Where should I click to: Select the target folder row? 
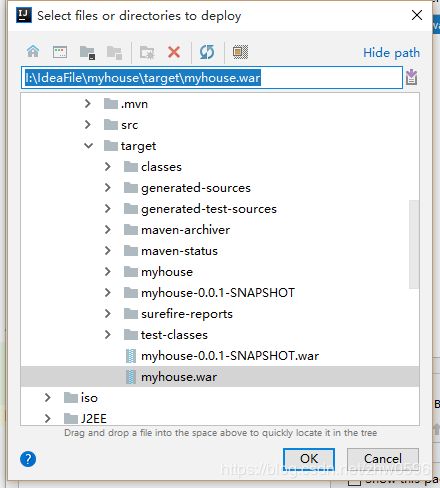coord(220,146)
